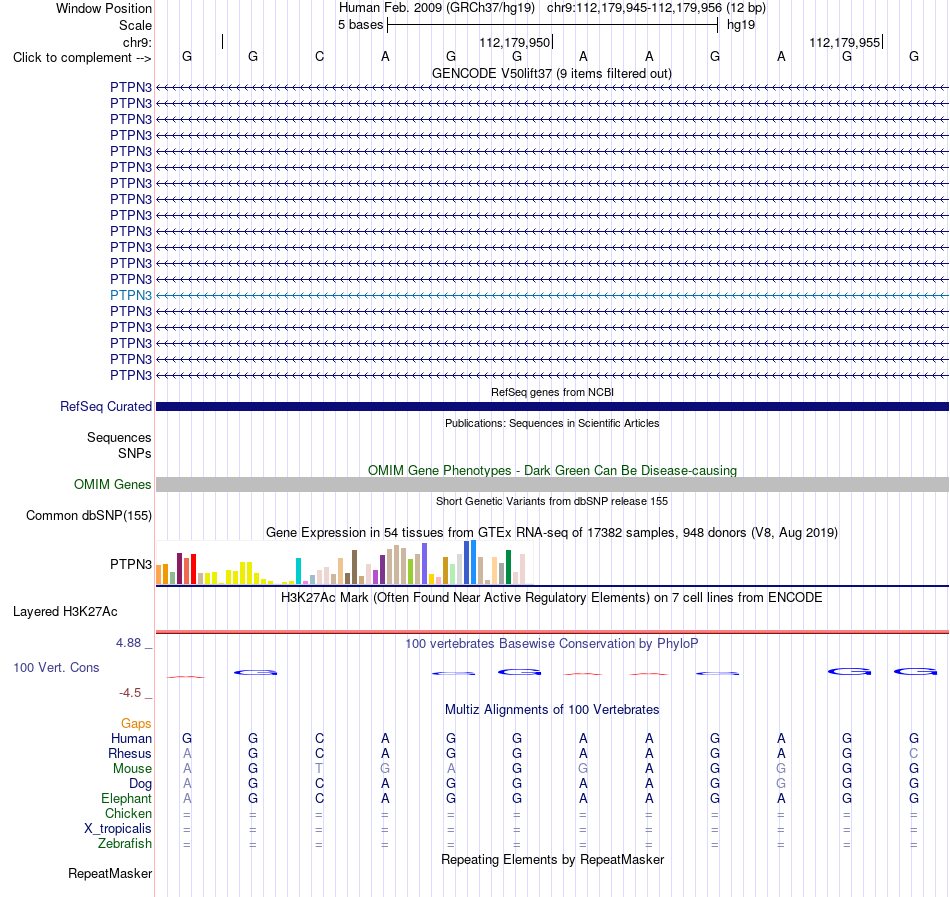The height and width of the screenshot is (897, 950).
Task: Click the SNPs label under Publications
Action: point(135,453)
